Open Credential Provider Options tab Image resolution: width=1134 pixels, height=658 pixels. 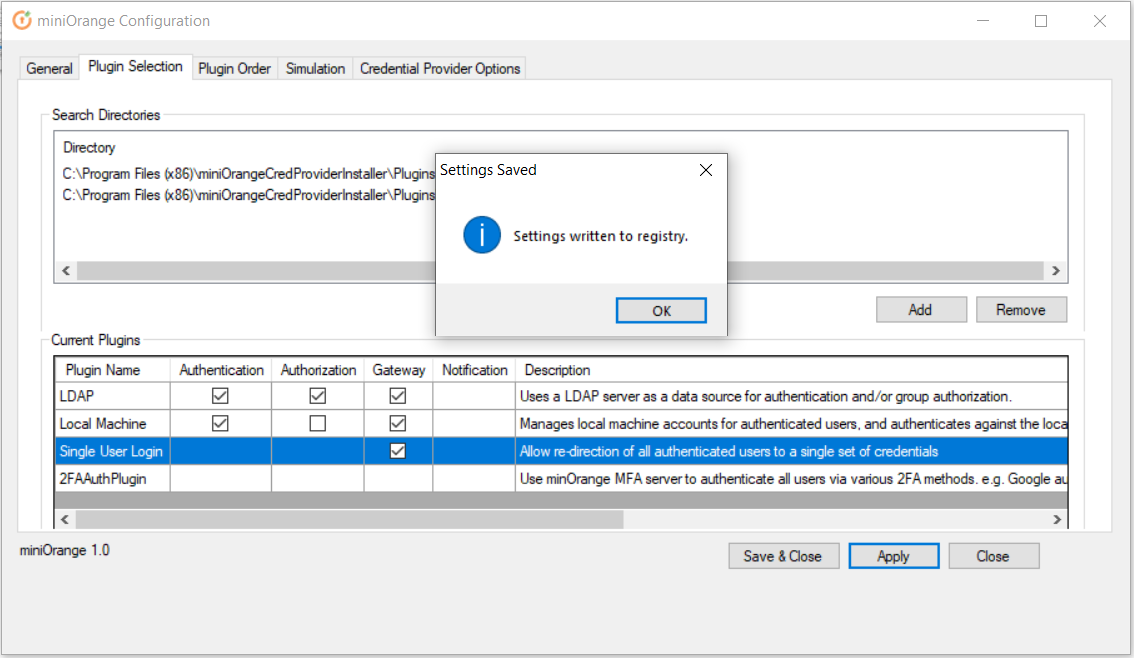[440, 69]
